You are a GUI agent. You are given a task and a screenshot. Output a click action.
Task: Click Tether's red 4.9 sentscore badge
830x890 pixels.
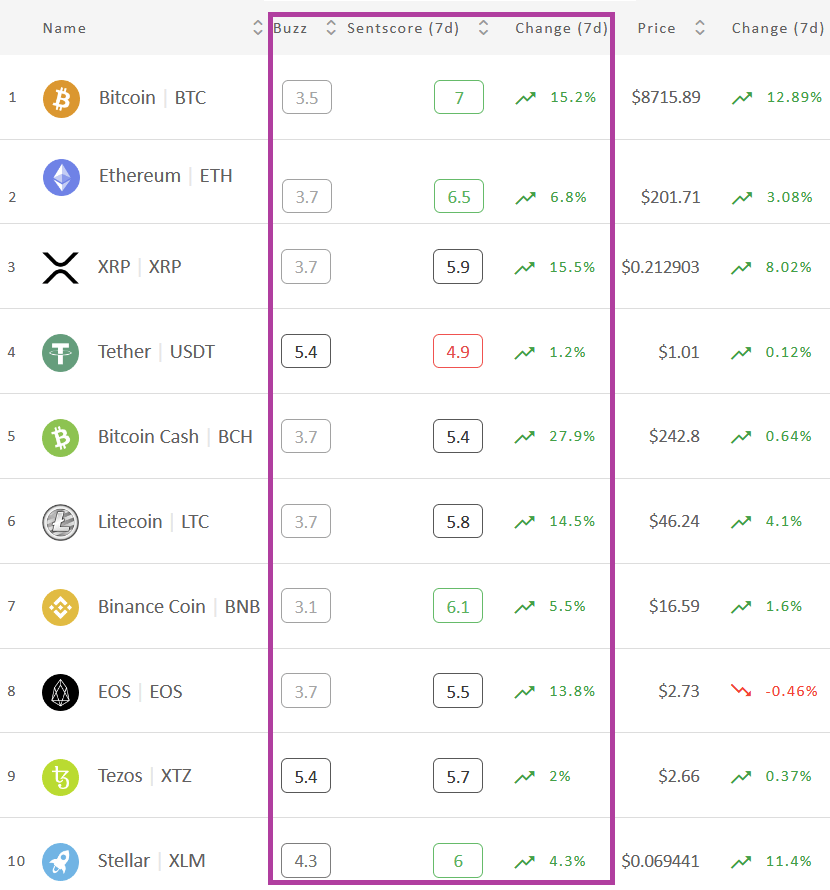click(x=458, y=351)
